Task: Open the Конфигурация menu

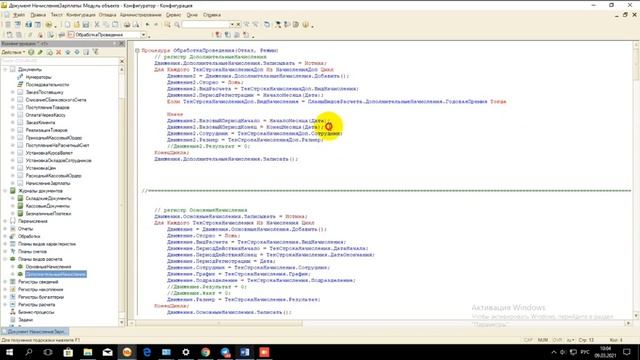Action: [x=81, y=15]
